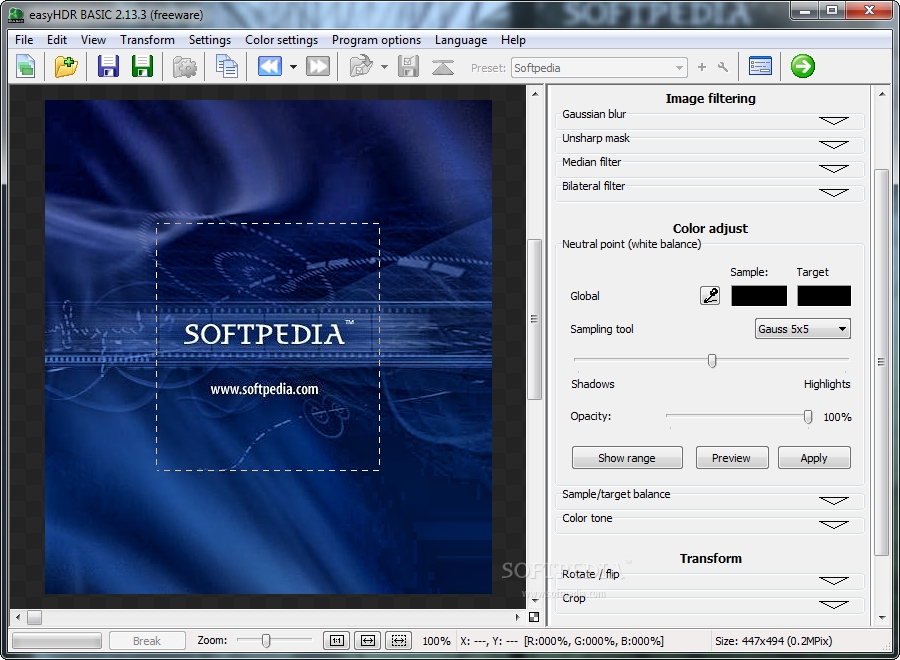Click the green arrow proceed icon

tap(802, 66)
